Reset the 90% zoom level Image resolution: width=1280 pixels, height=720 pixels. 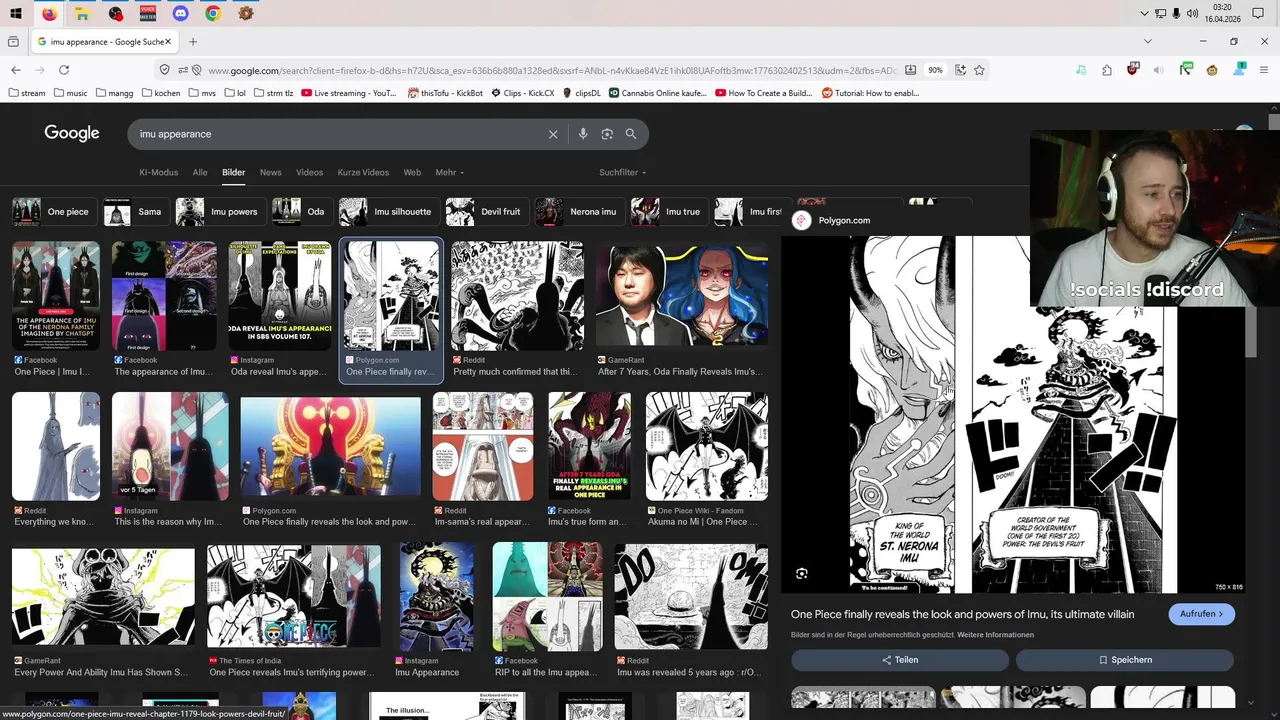935,70
